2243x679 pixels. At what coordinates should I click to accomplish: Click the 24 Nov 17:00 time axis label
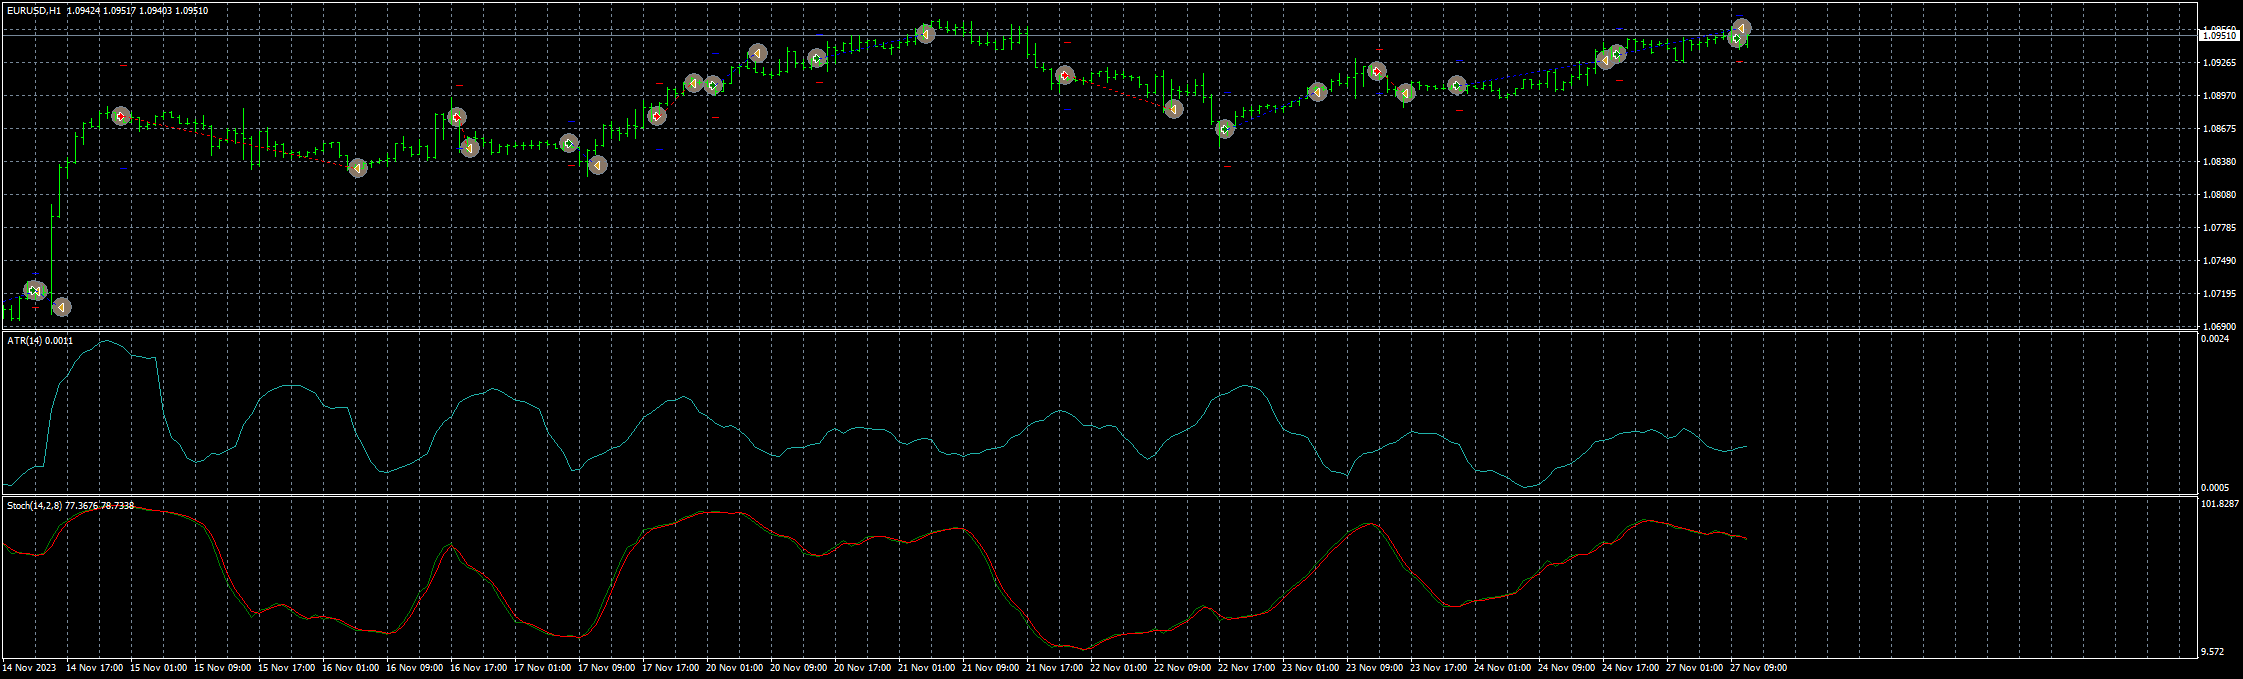pyautogui.click(x=1630, y=667)
